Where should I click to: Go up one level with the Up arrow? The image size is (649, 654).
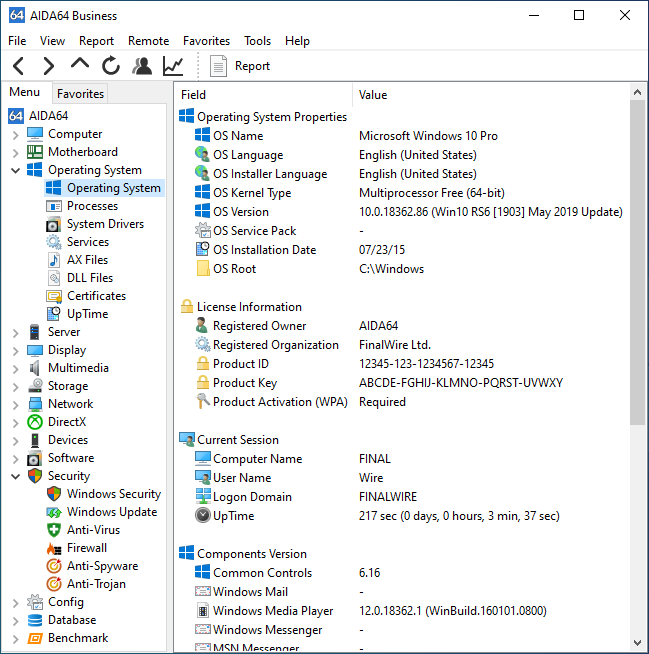80,66
